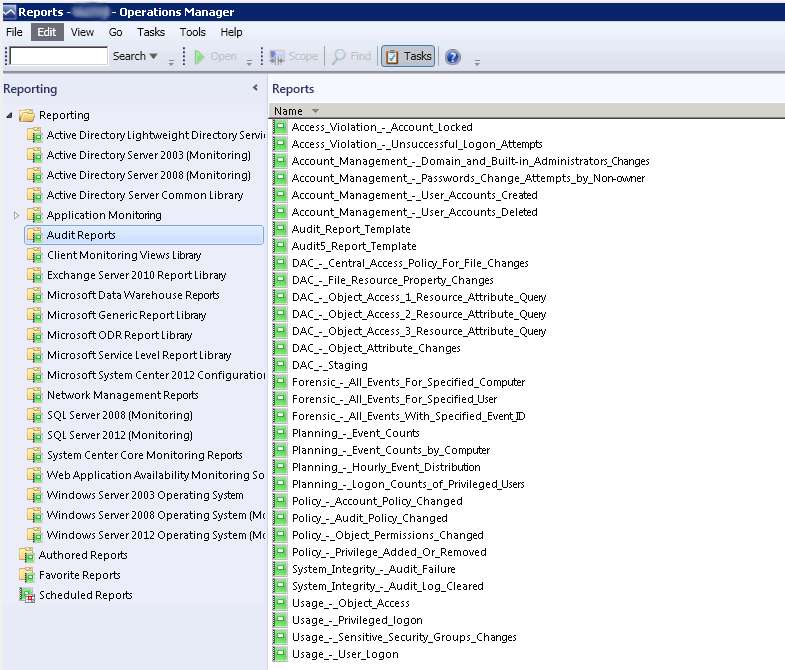The image size is (785, 670).
Task: Select Windows Server 2003 Operating System
Action: pos(145,495)
